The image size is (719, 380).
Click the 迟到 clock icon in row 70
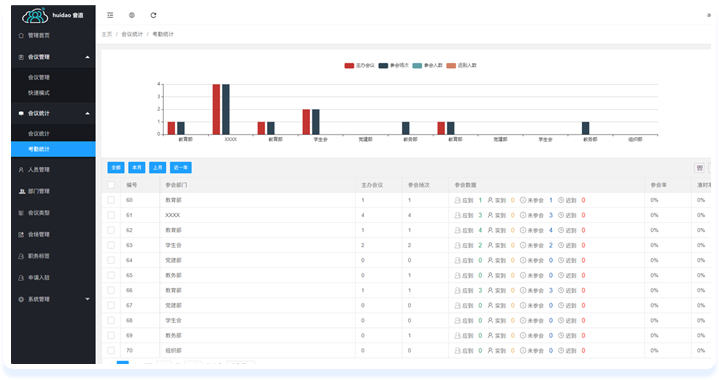(x=561, y=350)
